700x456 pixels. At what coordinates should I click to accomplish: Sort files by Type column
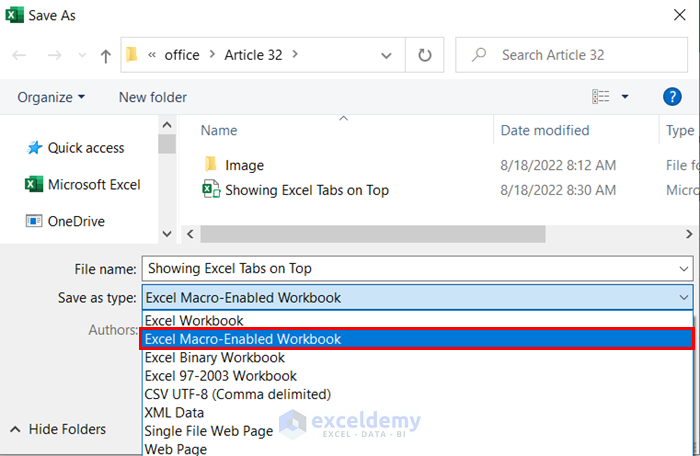pyautogui.click(x=680, y=130)
